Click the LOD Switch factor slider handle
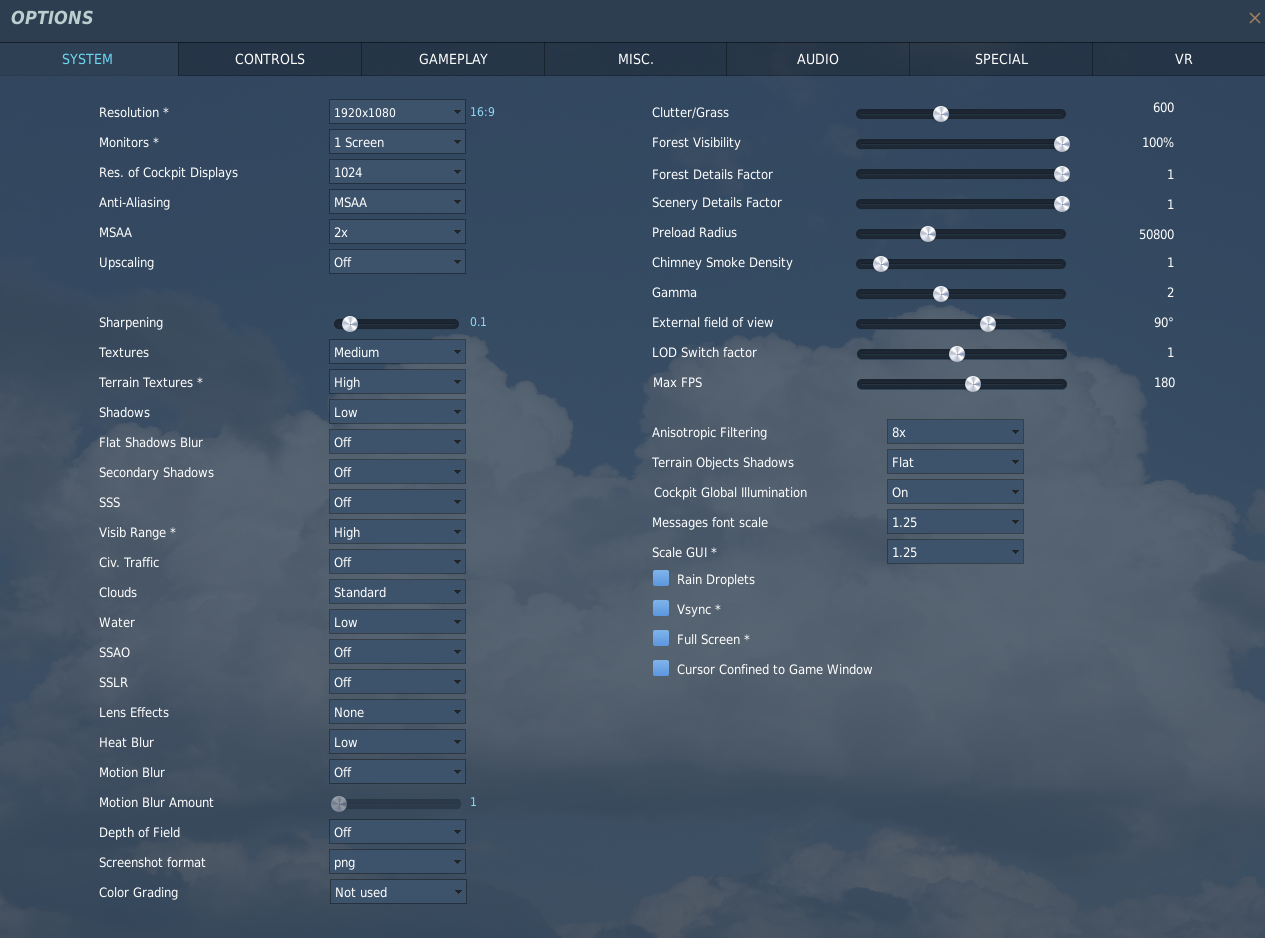The height and width of the screenshot is (938, 1265). tap(957, 354)
